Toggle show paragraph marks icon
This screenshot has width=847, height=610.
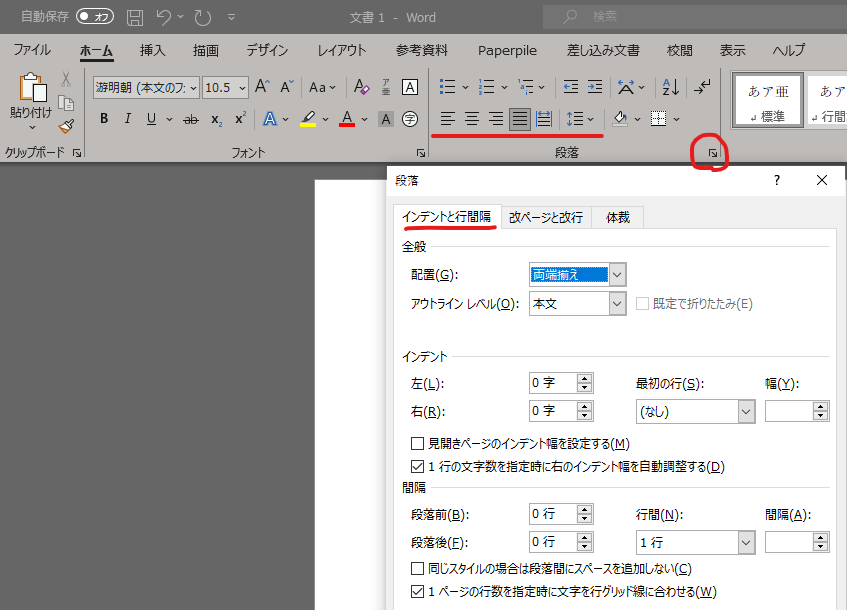pyautogui.click(x=702, y=86)
